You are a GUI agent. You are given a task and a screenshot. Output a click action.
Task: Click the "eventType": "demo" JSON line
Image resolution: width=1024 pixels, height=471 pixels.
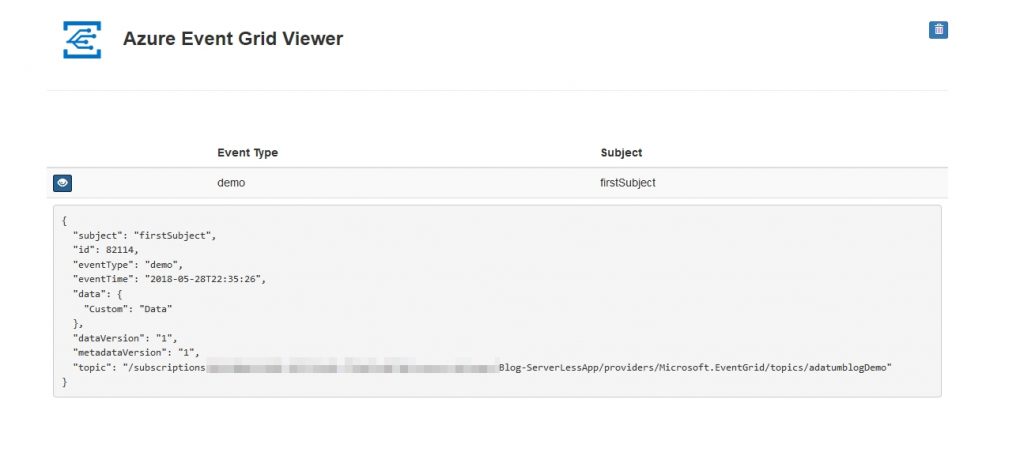pyautogui.click(x=128, y=265)
